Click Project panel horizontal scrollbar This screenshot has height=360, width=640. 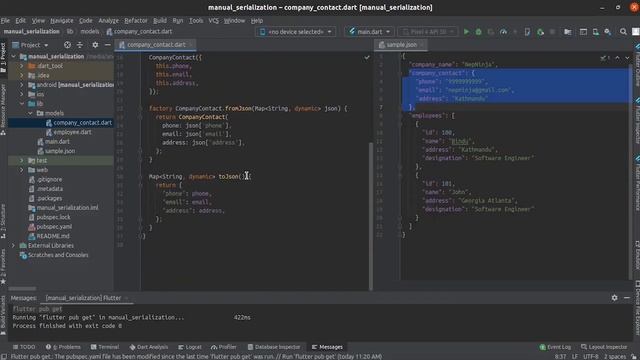pyautogui.click(x=22, y=289)
